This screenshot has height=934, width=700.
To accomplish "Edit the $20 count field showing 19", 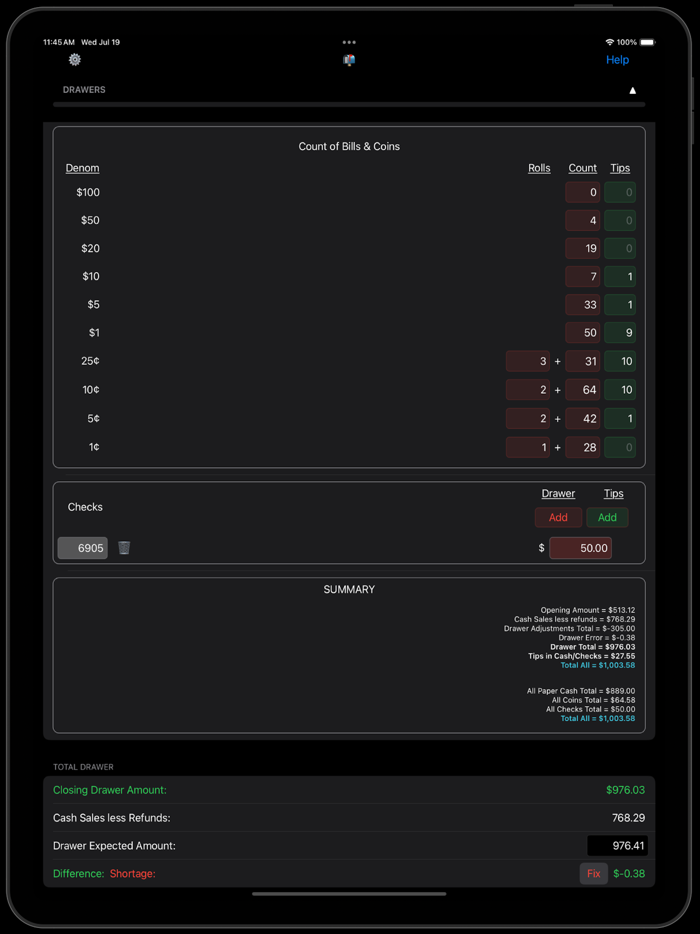I will [x=583, y=248].
